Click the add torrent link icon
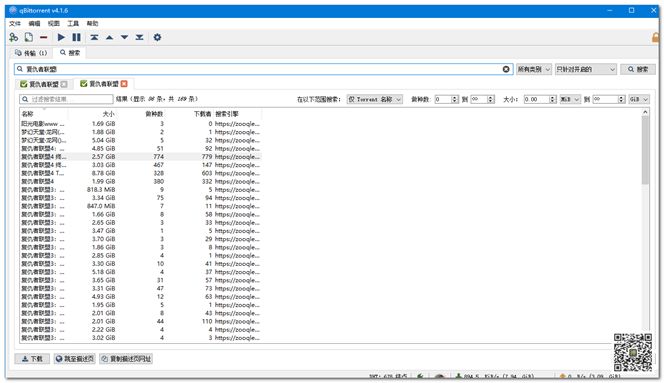664x383 pixels. click(x=14, y=38)
